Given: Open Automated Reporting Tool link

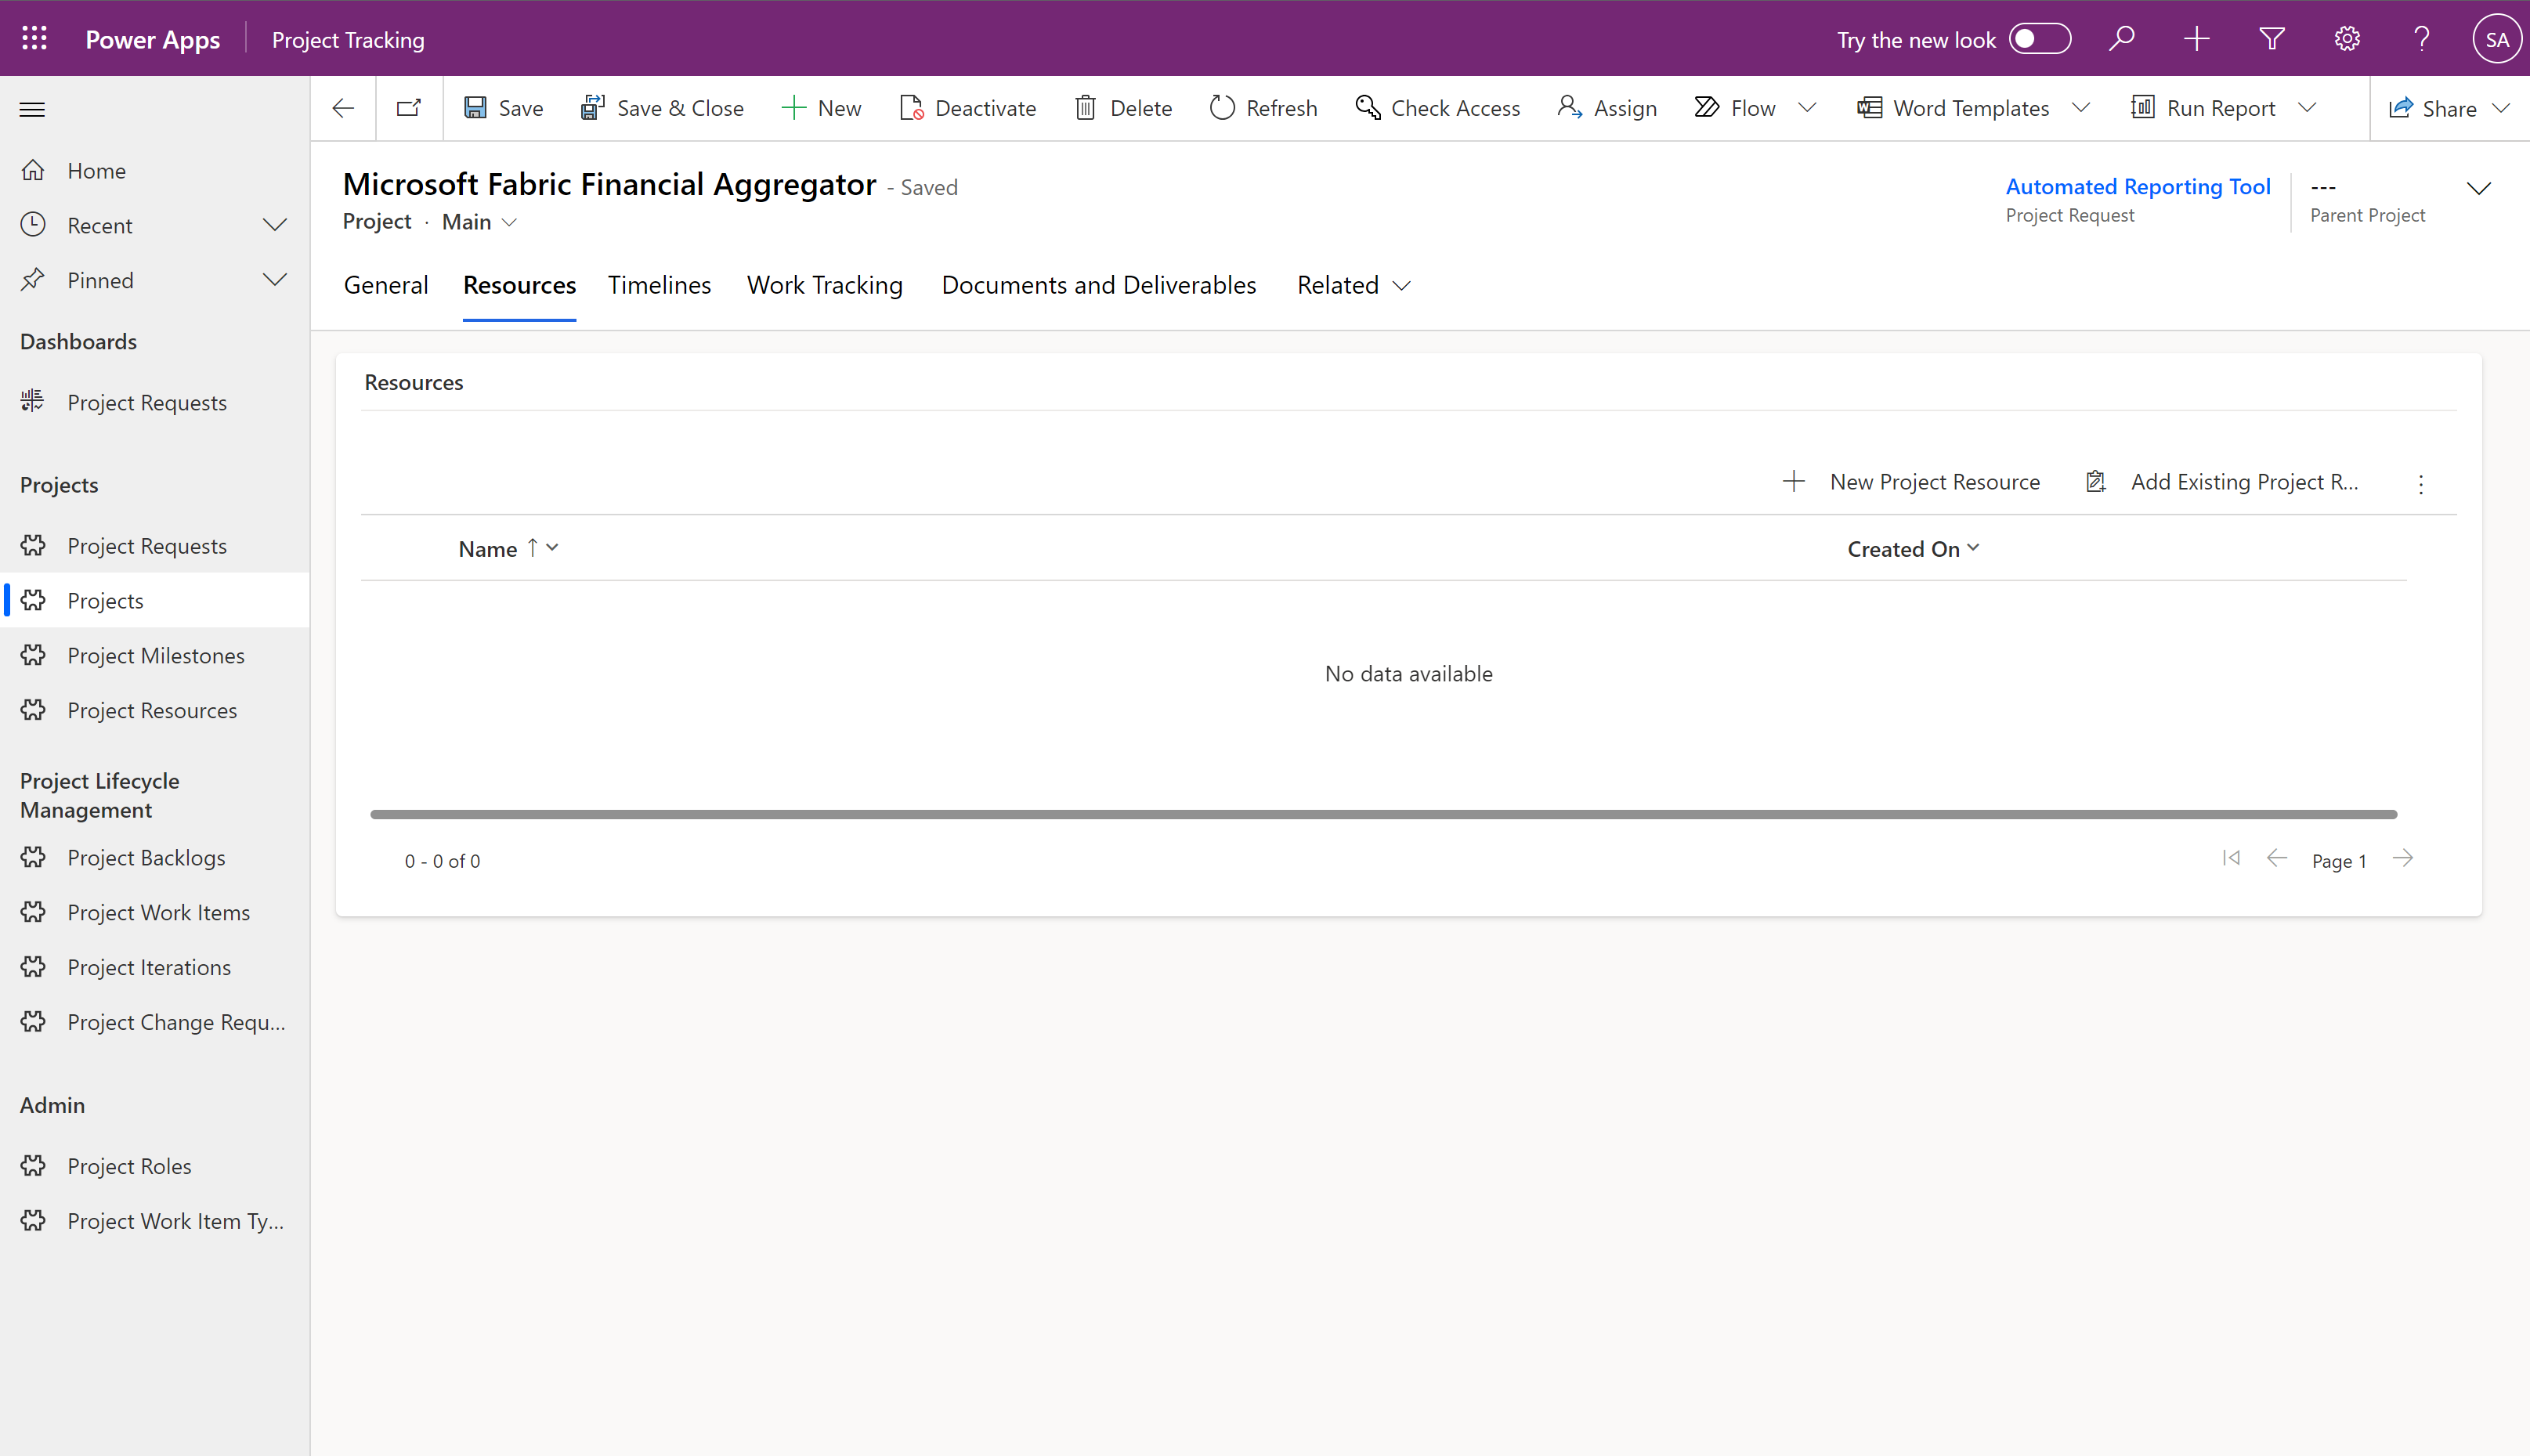Looking at the screenshot, I should [x=2138, y=186].
